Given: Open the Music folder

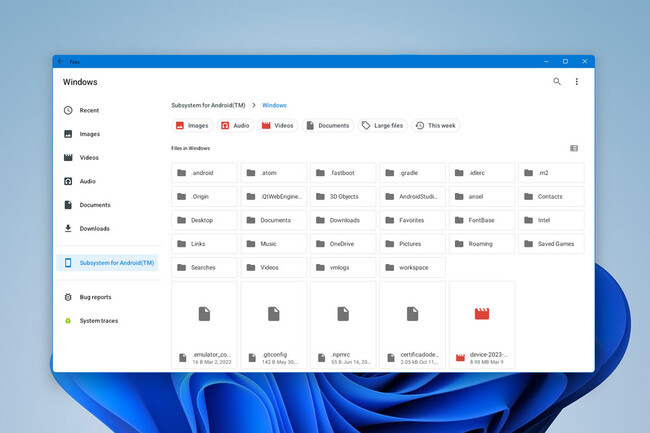Looking at the screenshot, I should [274, 244].
